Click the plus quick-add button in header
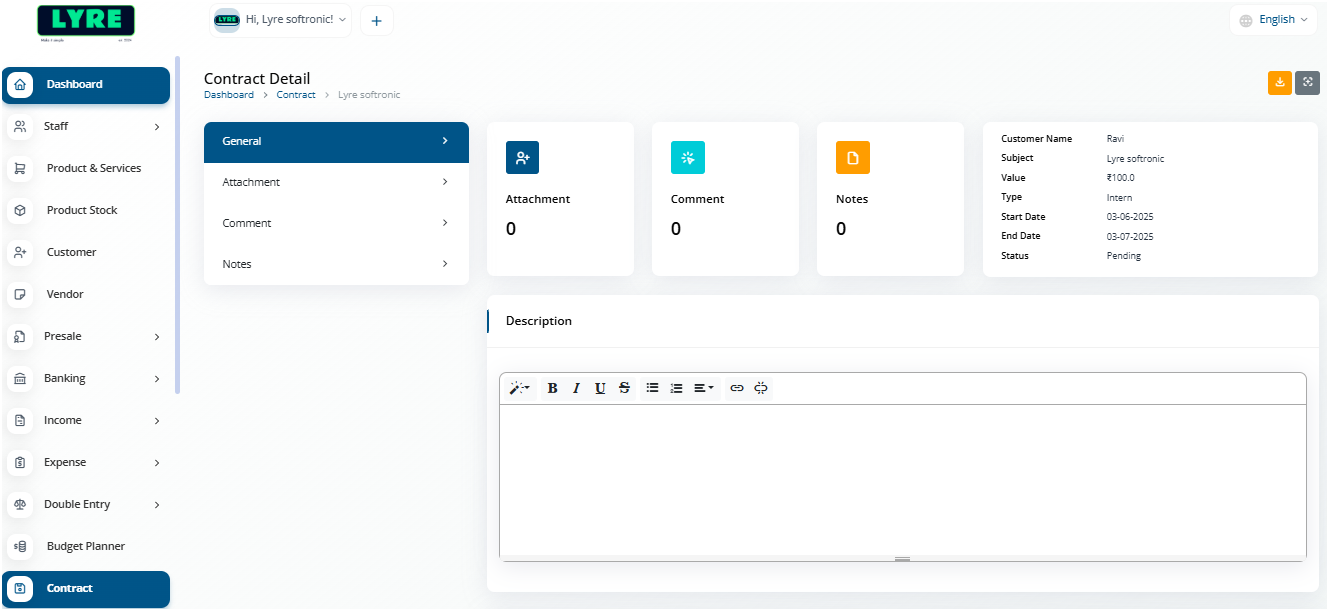This screenshot has height=611, width=1329. tap(377, 20)
